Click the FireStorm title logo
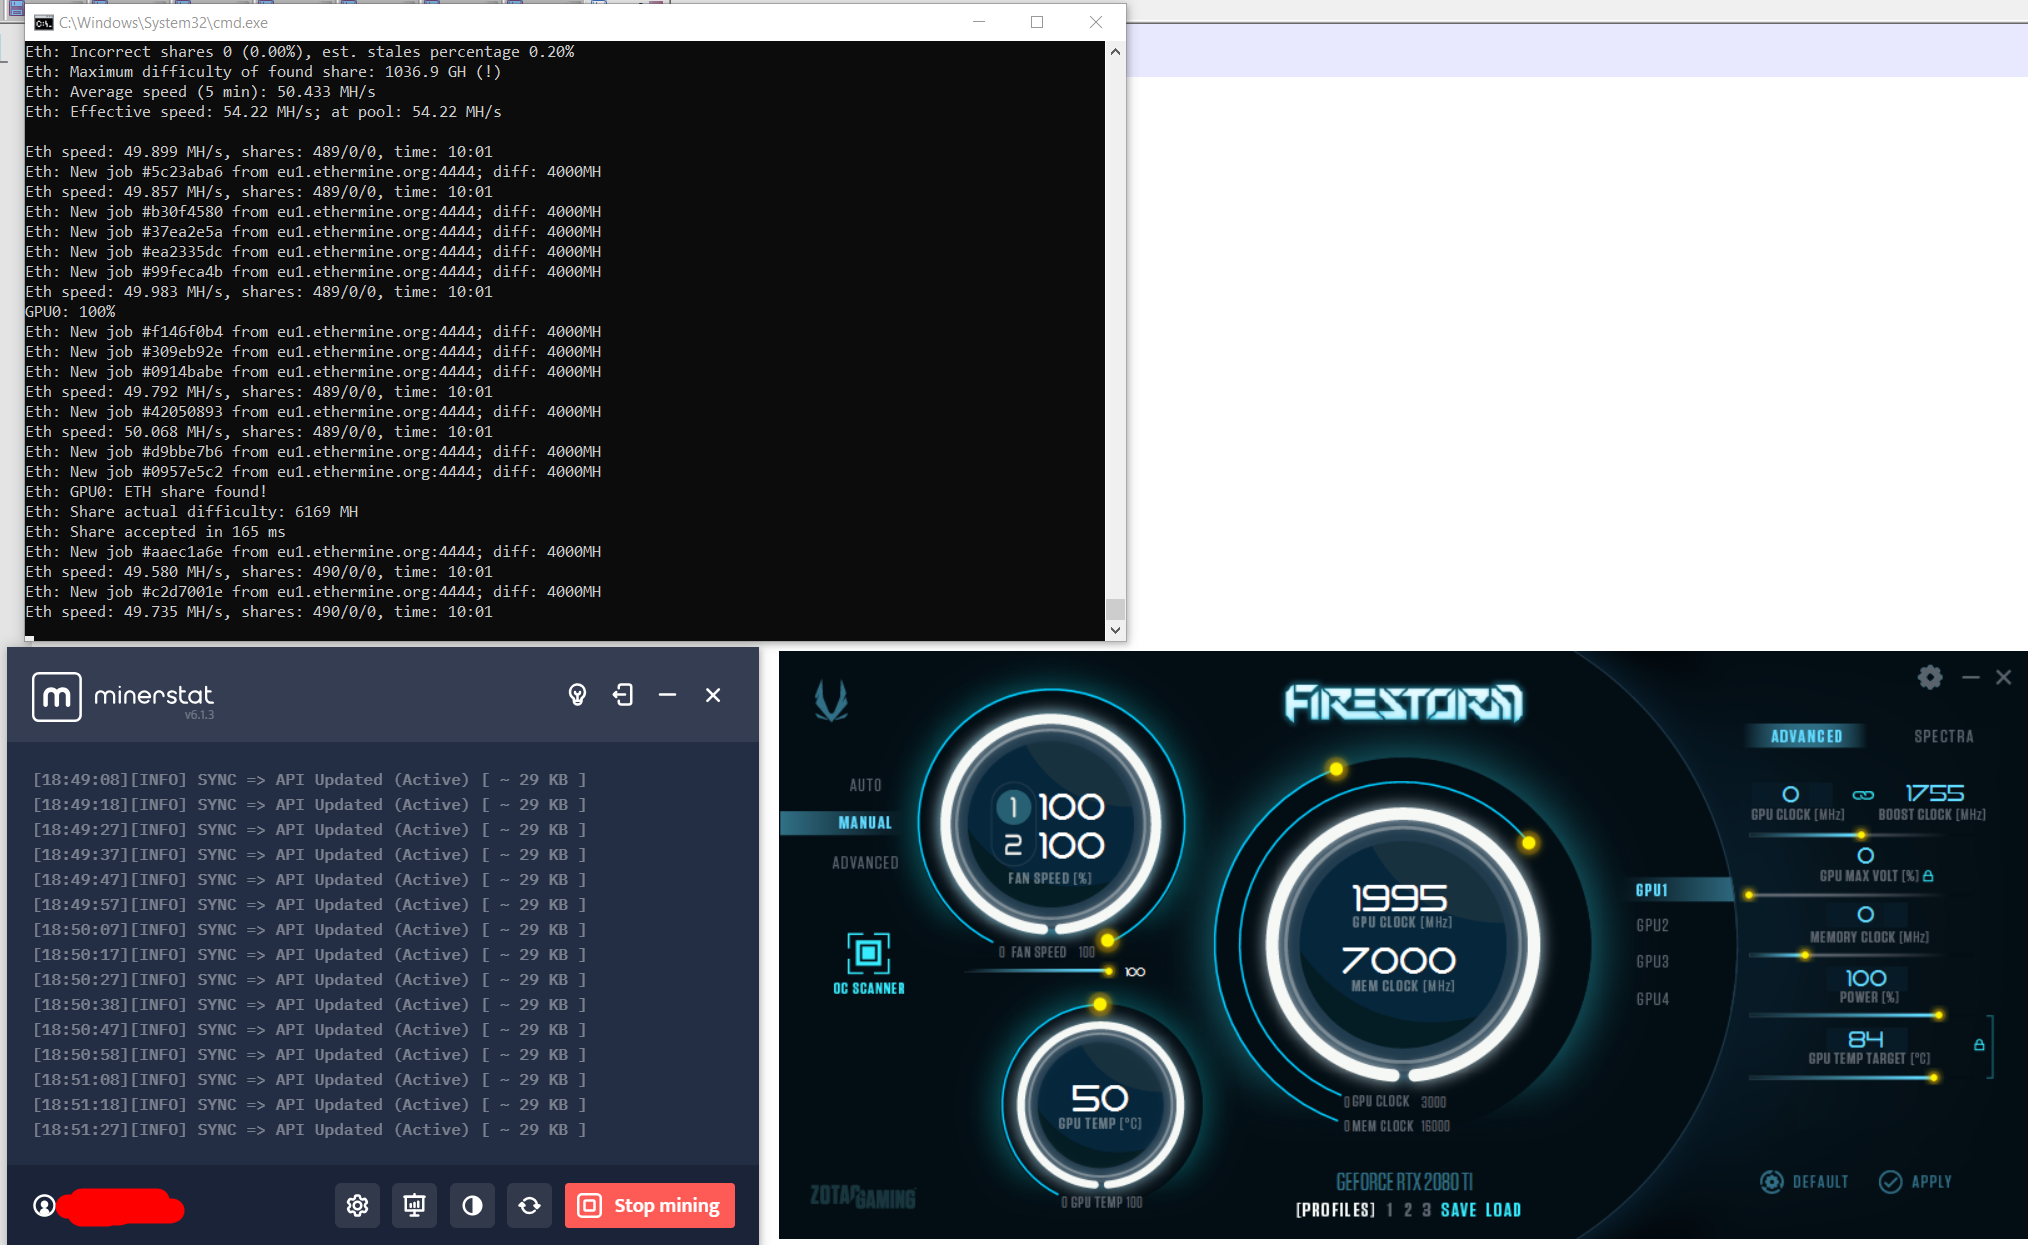Screen dimensions: 2028x1245 pos(1403,703)
